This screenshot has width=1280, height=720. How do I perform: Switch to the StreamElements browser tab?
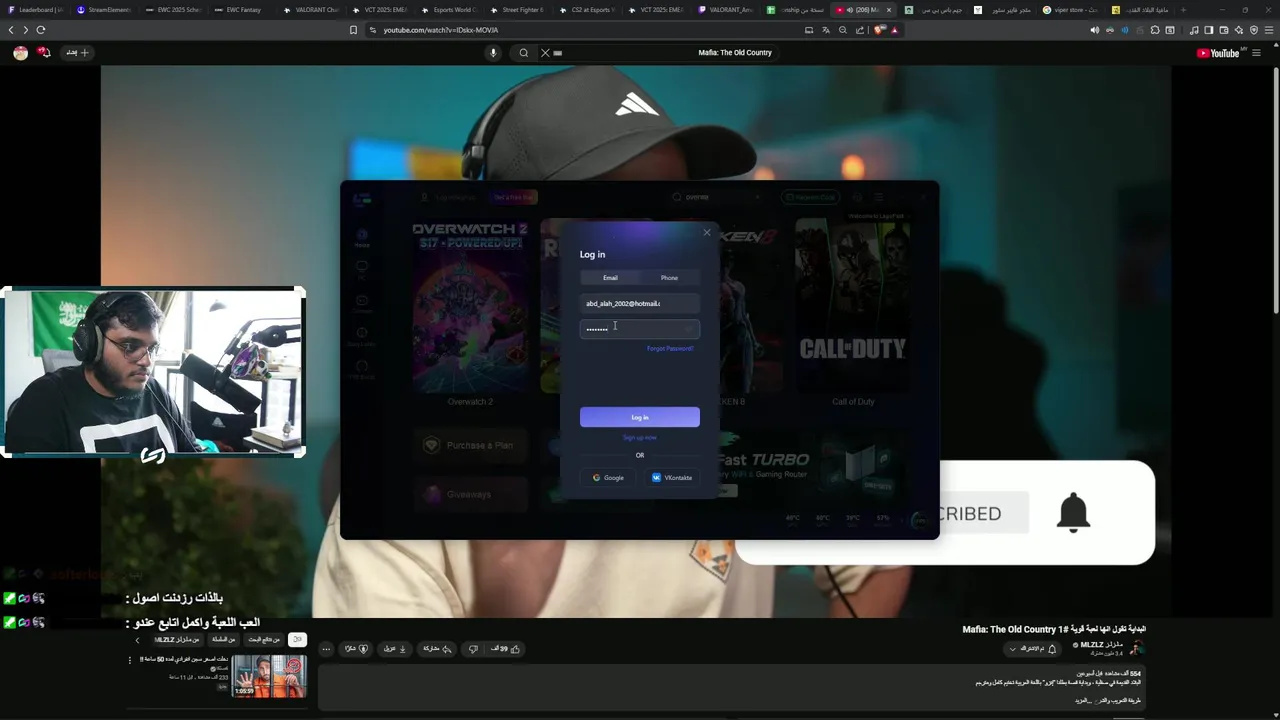104,10
